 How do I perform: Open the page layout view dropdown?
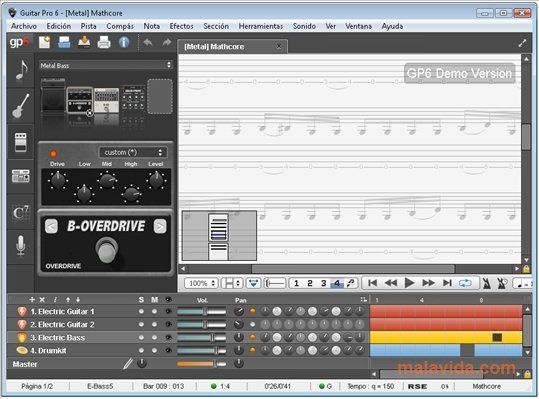[x=232, y=283]
